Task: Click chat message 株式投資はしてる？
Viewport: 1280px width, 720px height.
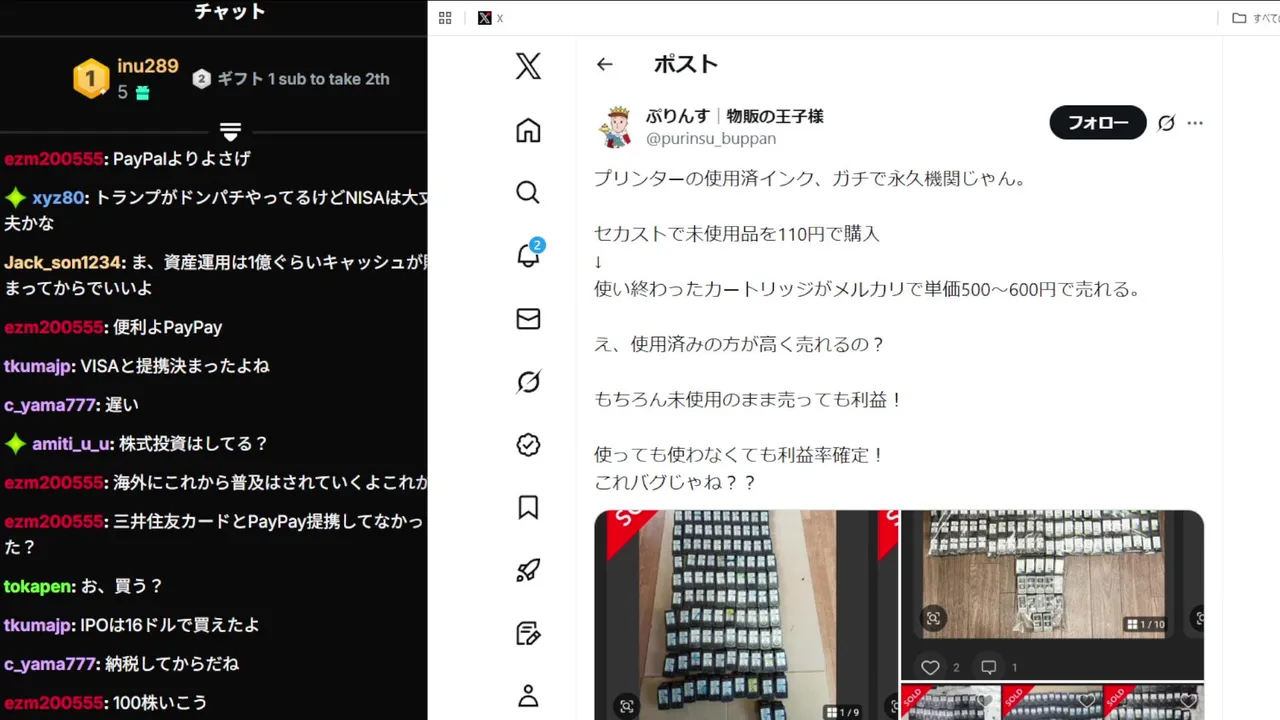Action: tap(193, 443)
